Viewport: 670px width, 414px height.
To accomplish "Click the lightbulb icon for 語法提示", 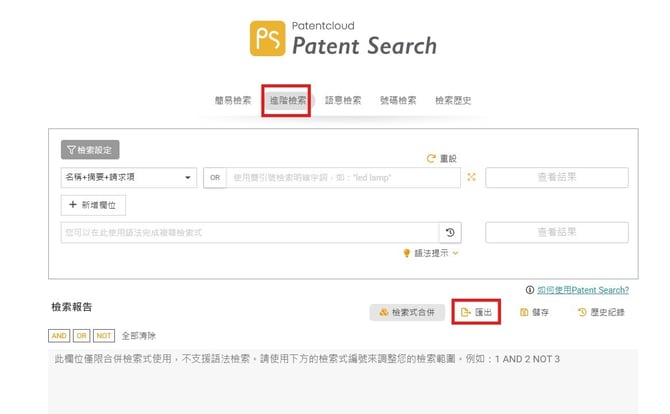I will coord(407,253).
